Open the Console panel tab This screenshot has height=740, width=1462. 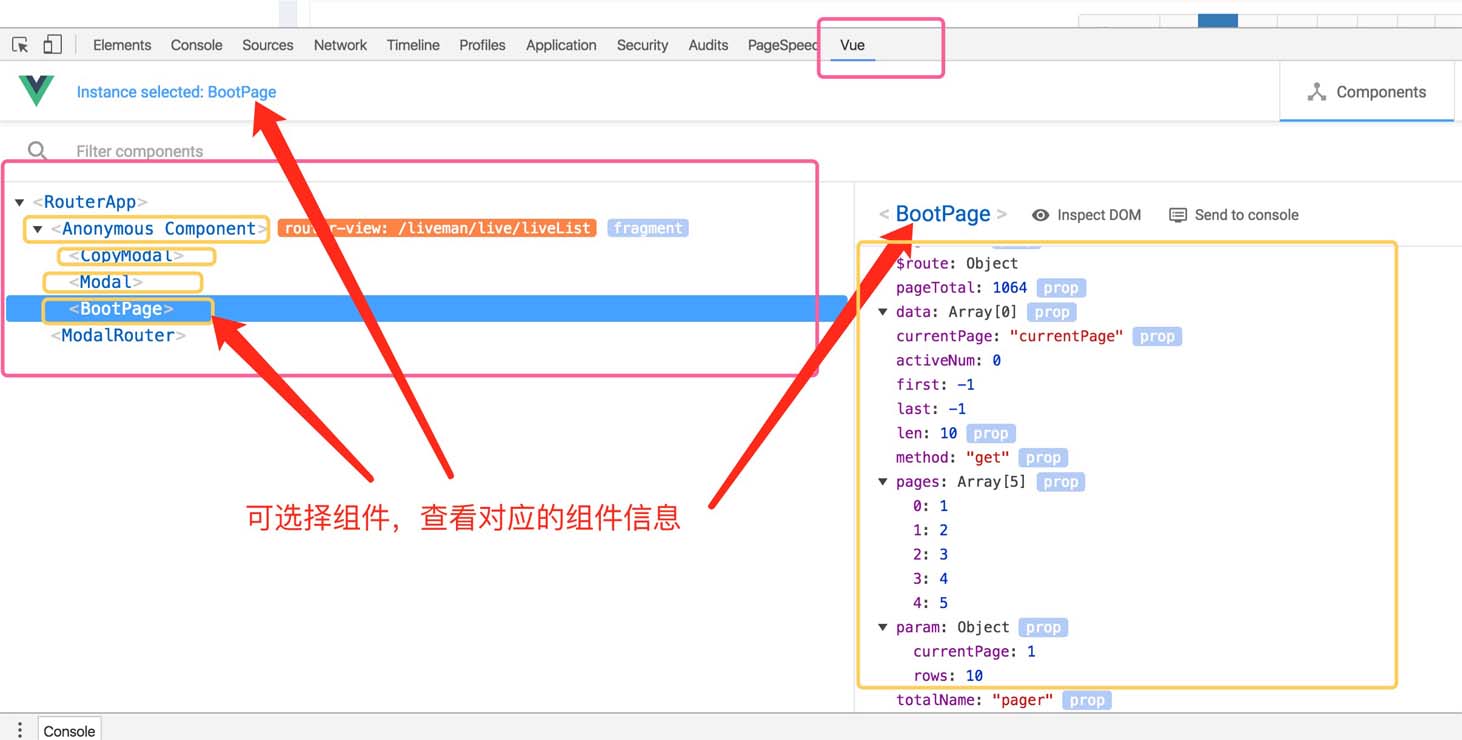(196, 45)
